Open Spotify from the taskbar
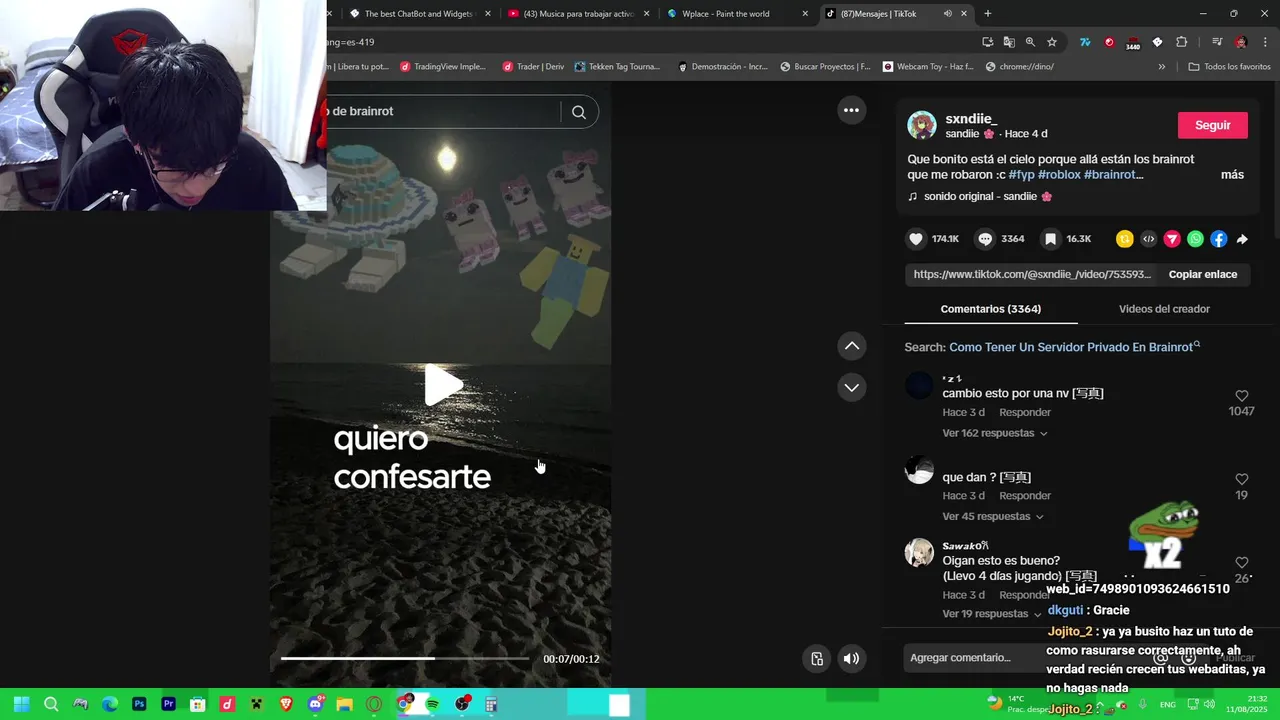The height and width of the screenshot is (720, 1280). [x=433, y=704]
